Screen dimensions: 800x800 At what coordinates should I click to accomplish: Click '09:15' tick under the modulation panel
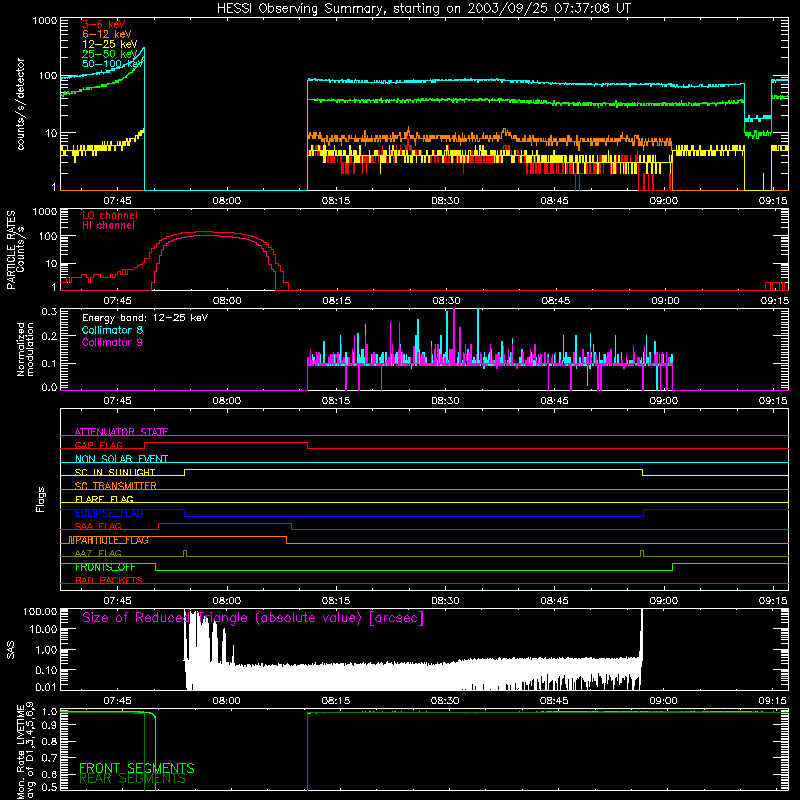(773, 401)
